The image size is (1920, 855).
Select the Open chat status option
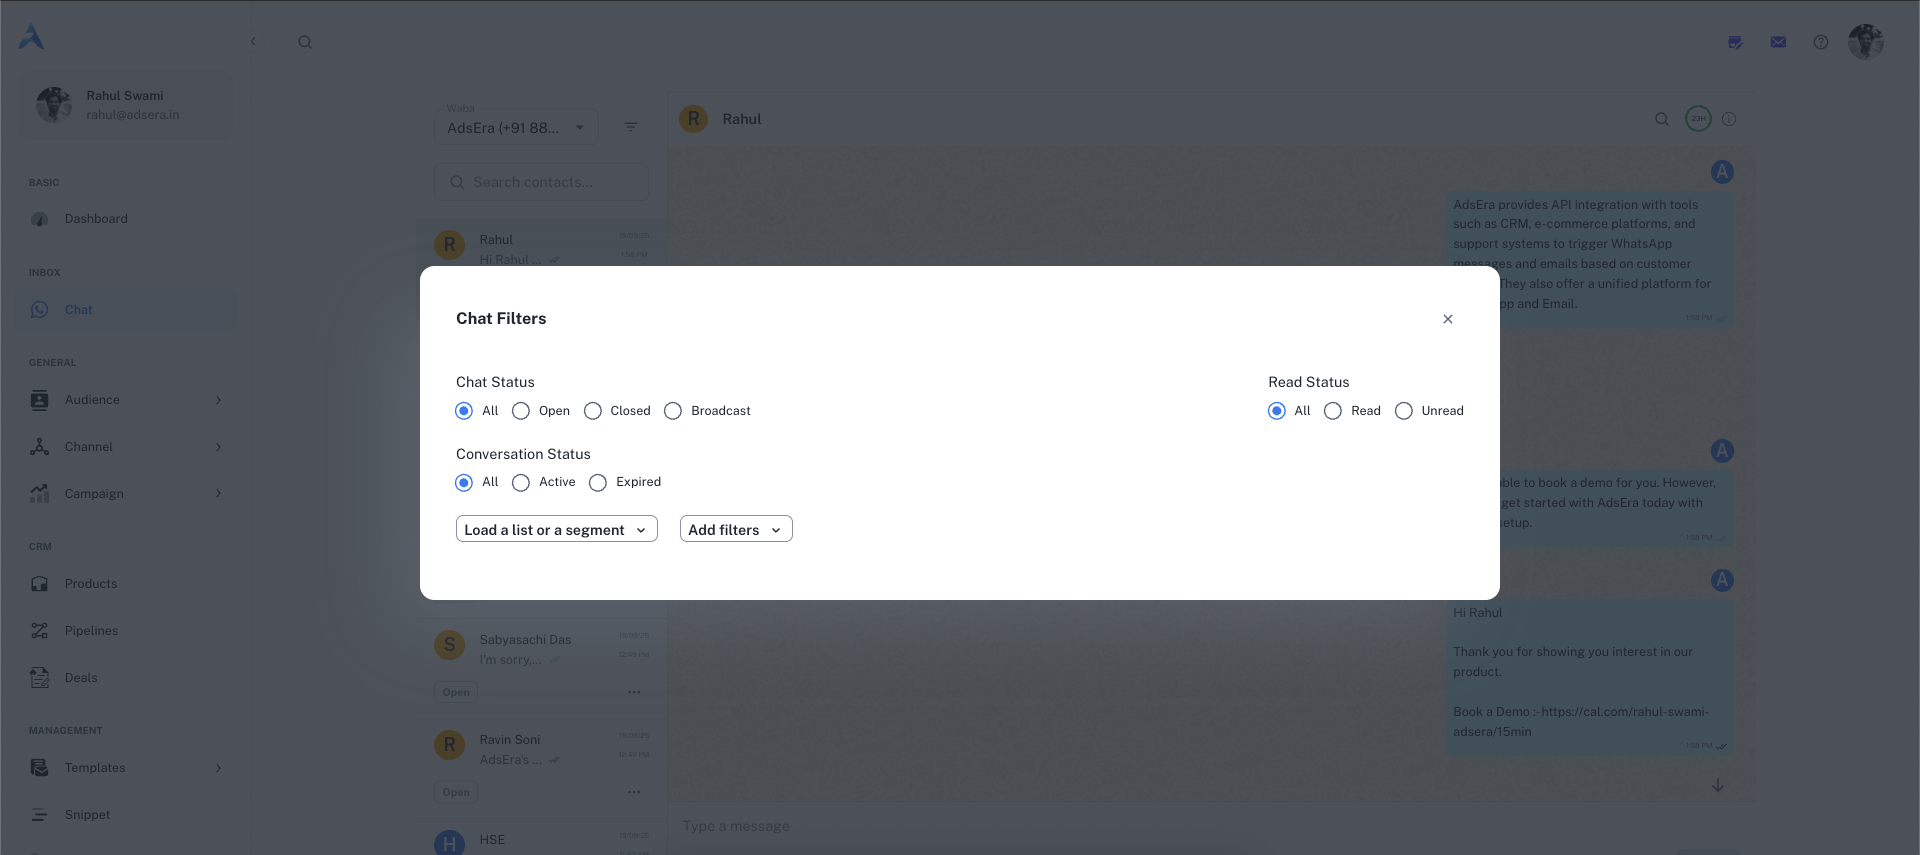tap(521, 411)
